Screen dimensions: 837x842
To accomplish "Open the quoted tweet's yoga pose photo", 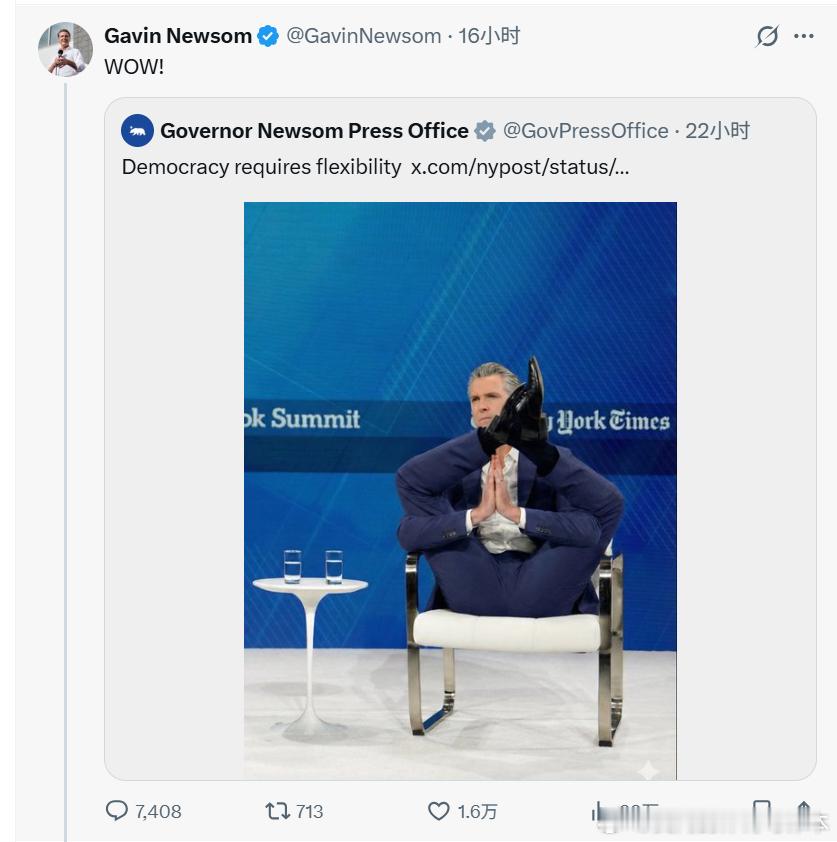I will pos(460,490).
